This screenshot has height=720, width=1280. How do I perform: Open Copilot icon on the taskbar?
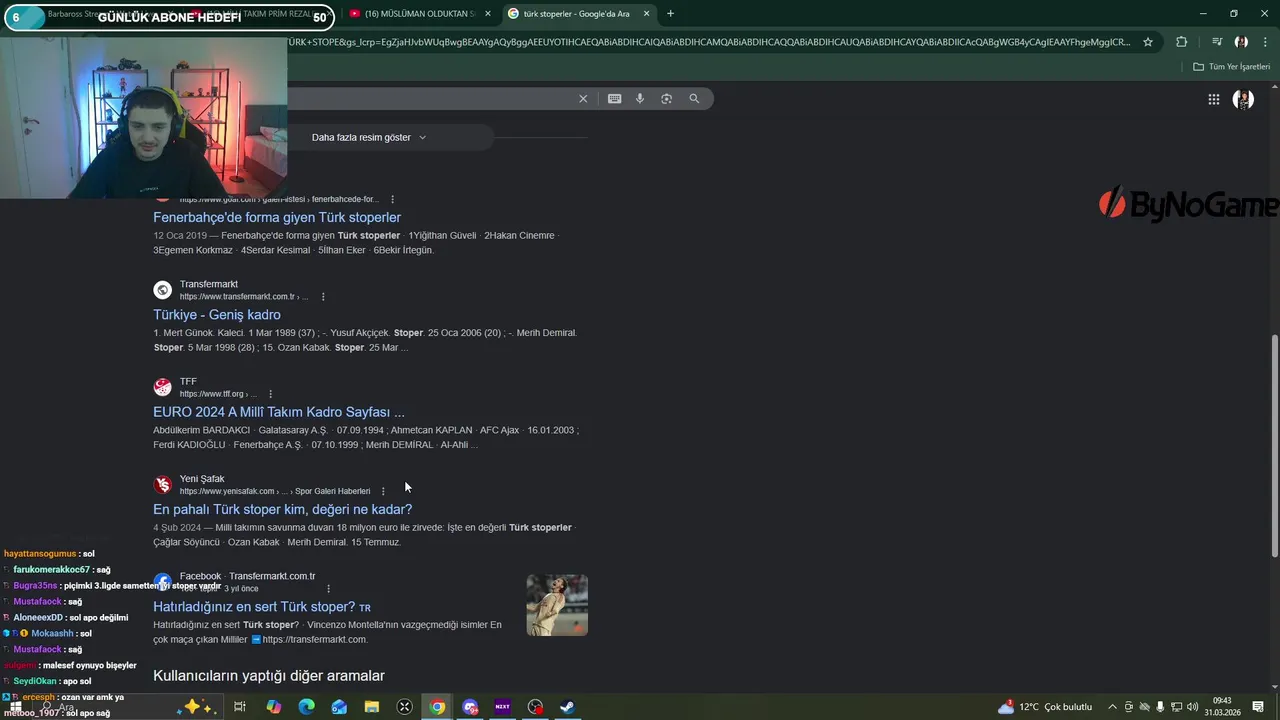click(x=273, y=707)
